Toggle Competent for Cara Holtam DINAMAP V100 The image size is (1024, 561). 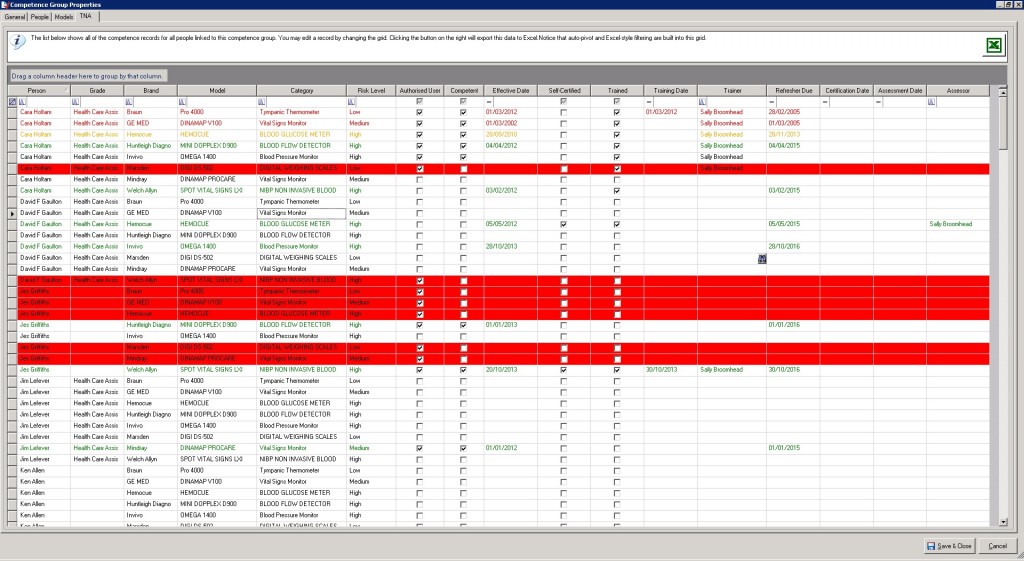tap(464, 123)
